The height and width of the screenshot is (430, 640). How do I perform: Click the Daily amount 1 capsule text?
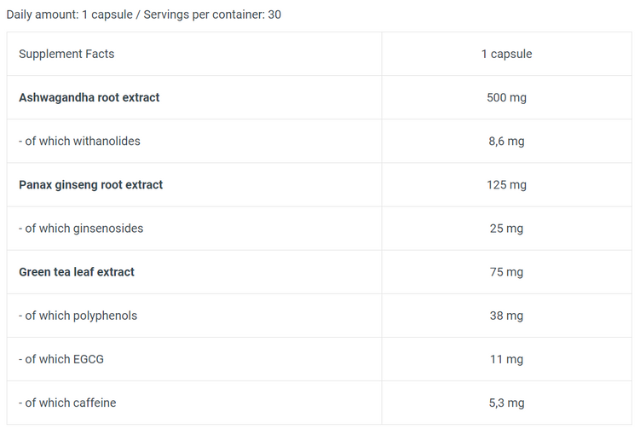[68, 16]
